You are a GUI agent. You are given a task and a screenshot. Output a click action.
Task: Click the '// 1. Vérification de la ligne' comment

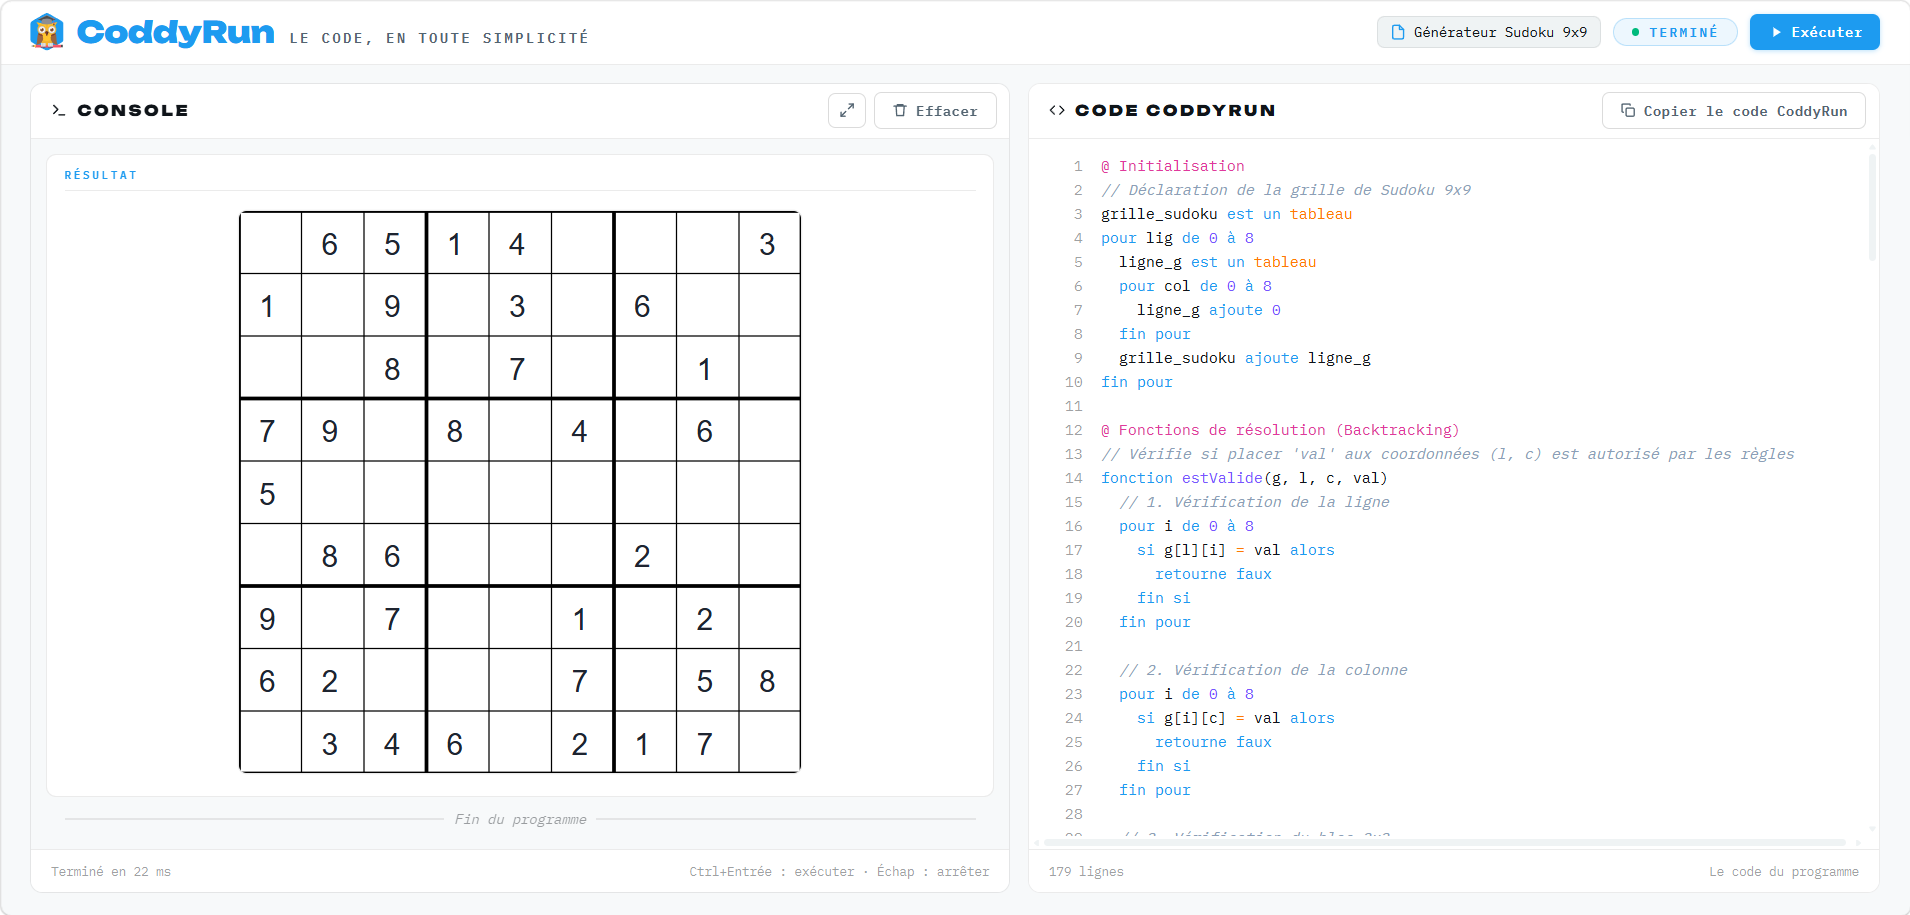tap(1254, 502)
